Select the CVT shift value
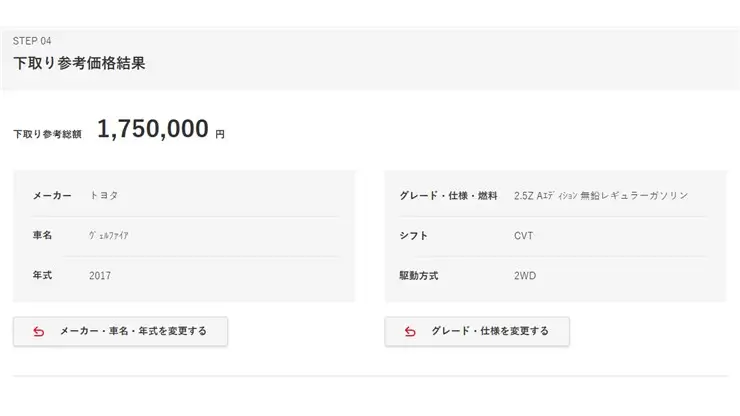Viewport: 740px width, 416px height. [x=523, y=236]
